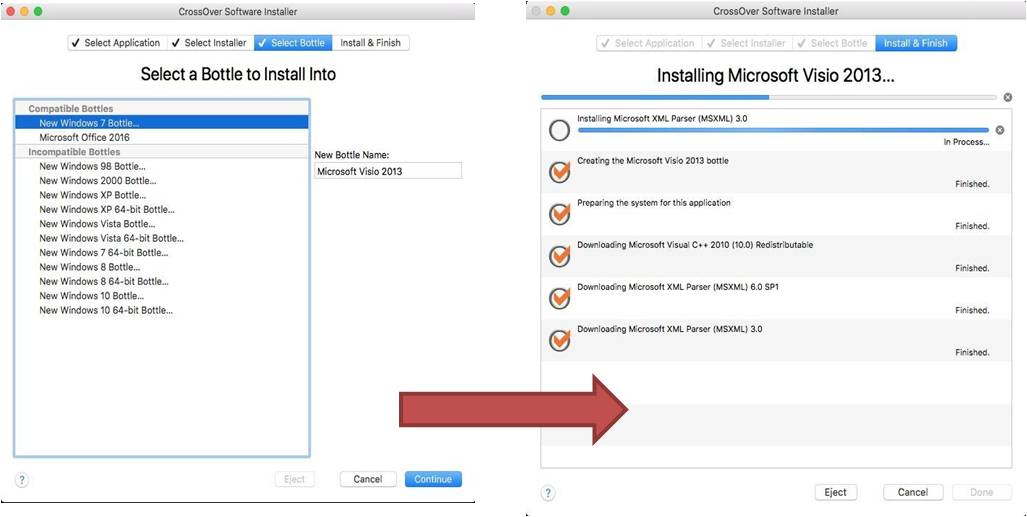Click Eject in Select Bottle window

click(x=294, y=479)
